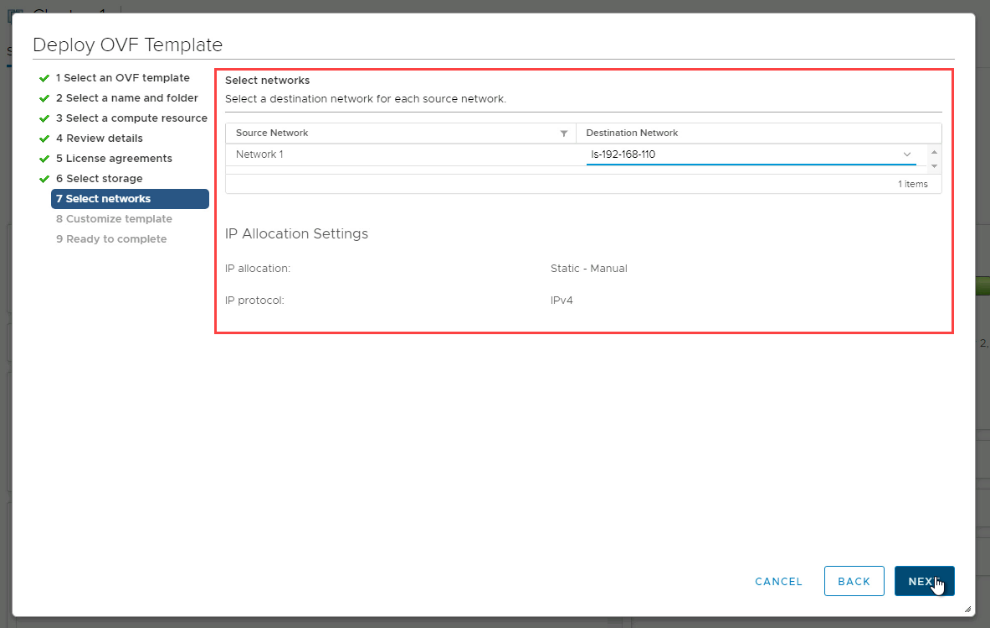Click the BACK button
The height and width of the screenshot is (628, 990).
(x=853, y=581)
